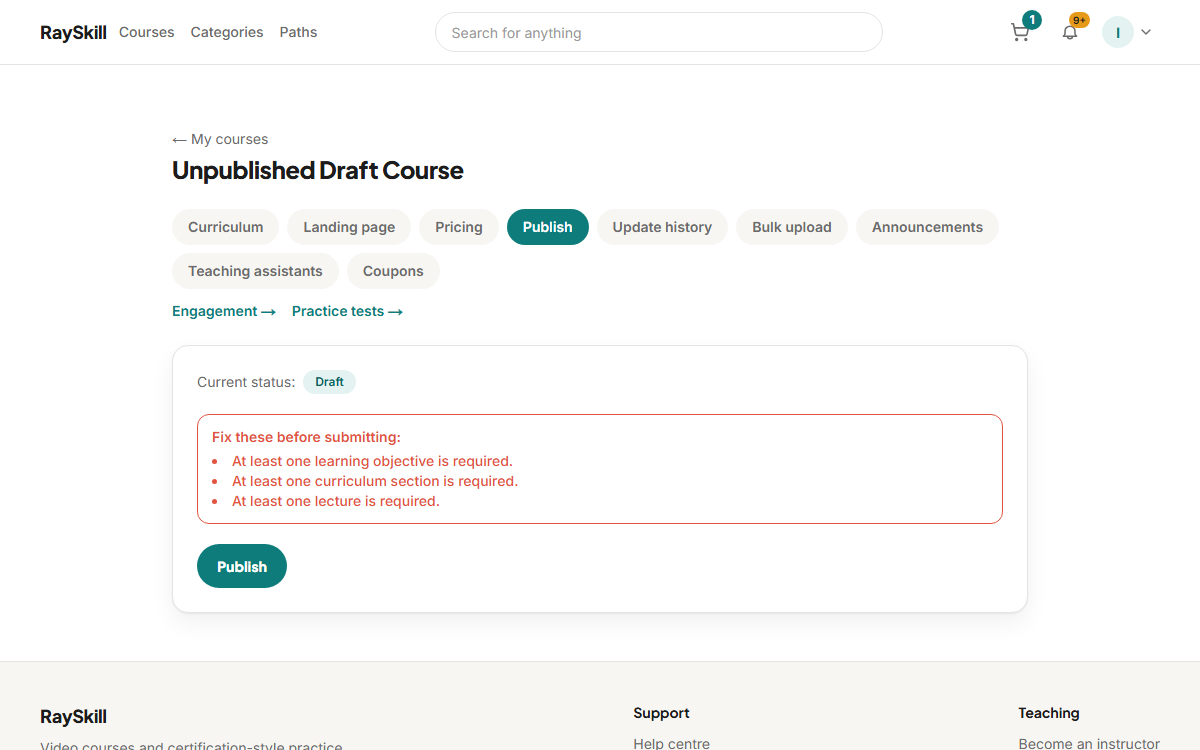1200x750 pixels.
Task: Follow the Practice tests arrow link
Action: [347, 311]
